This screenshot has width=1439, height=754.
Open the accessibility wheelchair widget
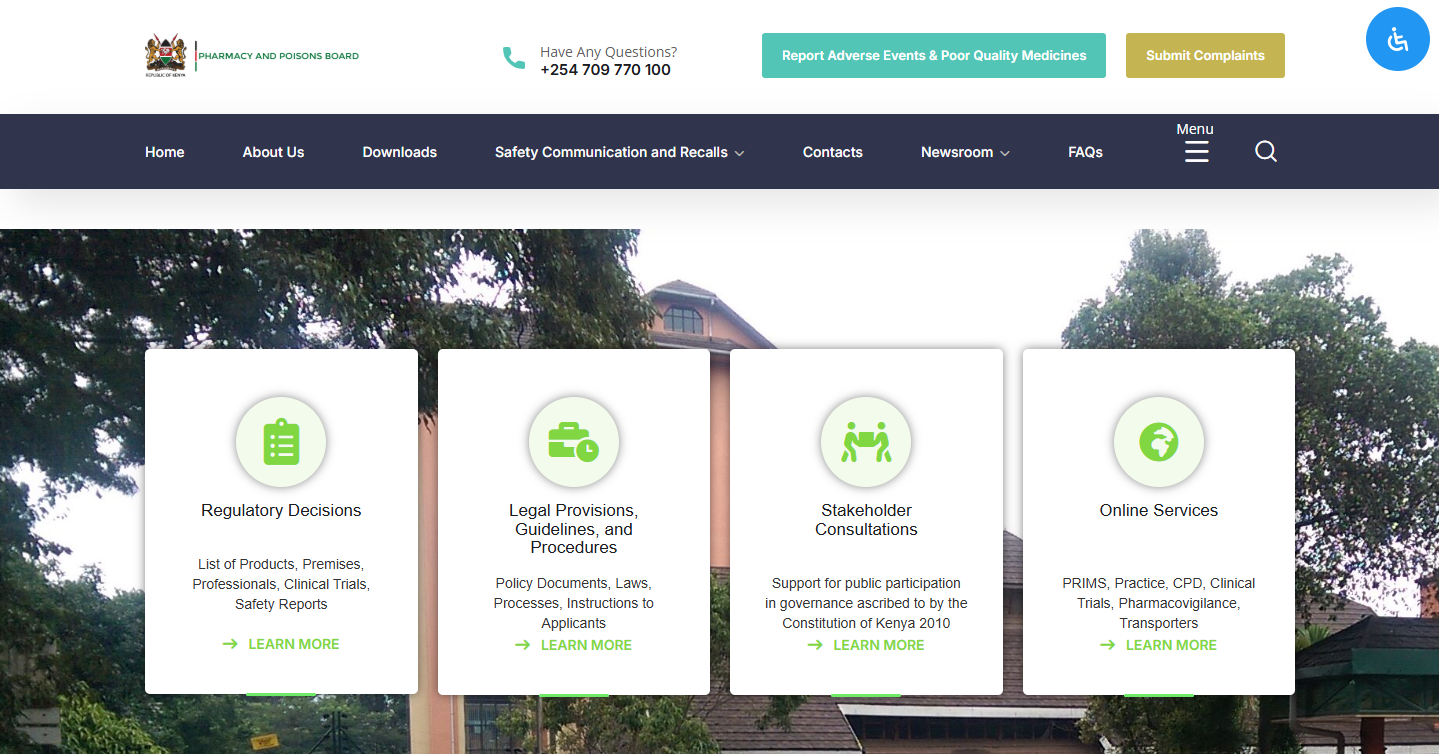click(x=1397, y=39)
